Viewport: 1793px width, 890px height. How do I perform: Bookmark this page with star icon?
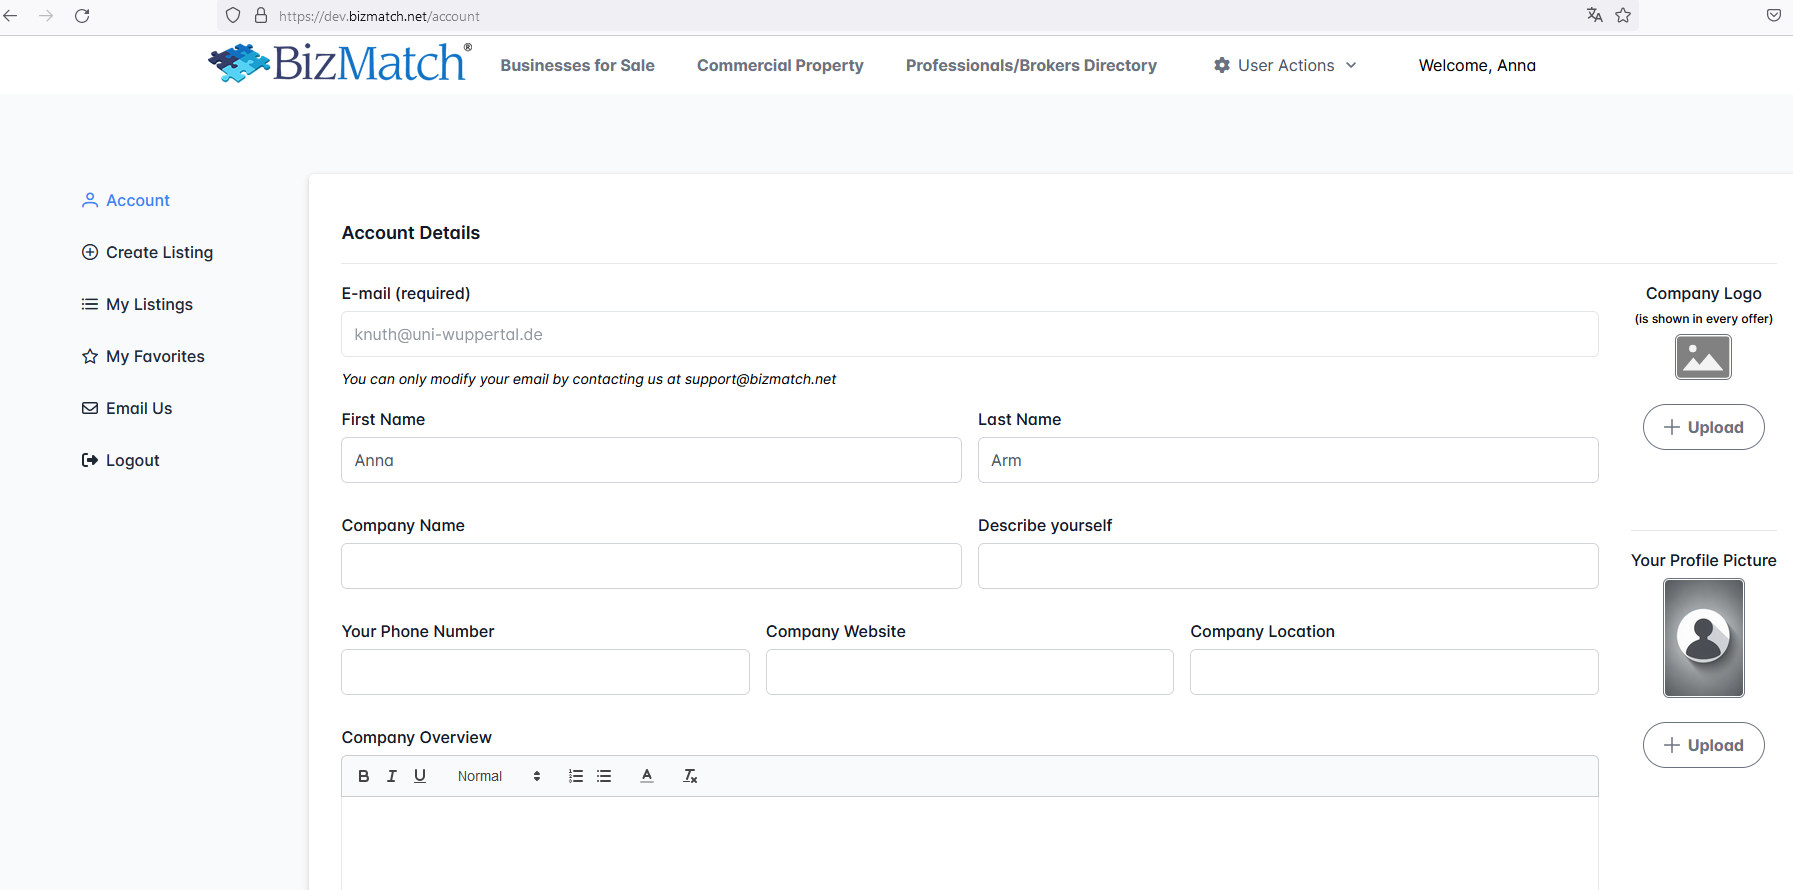(1623, 16)
